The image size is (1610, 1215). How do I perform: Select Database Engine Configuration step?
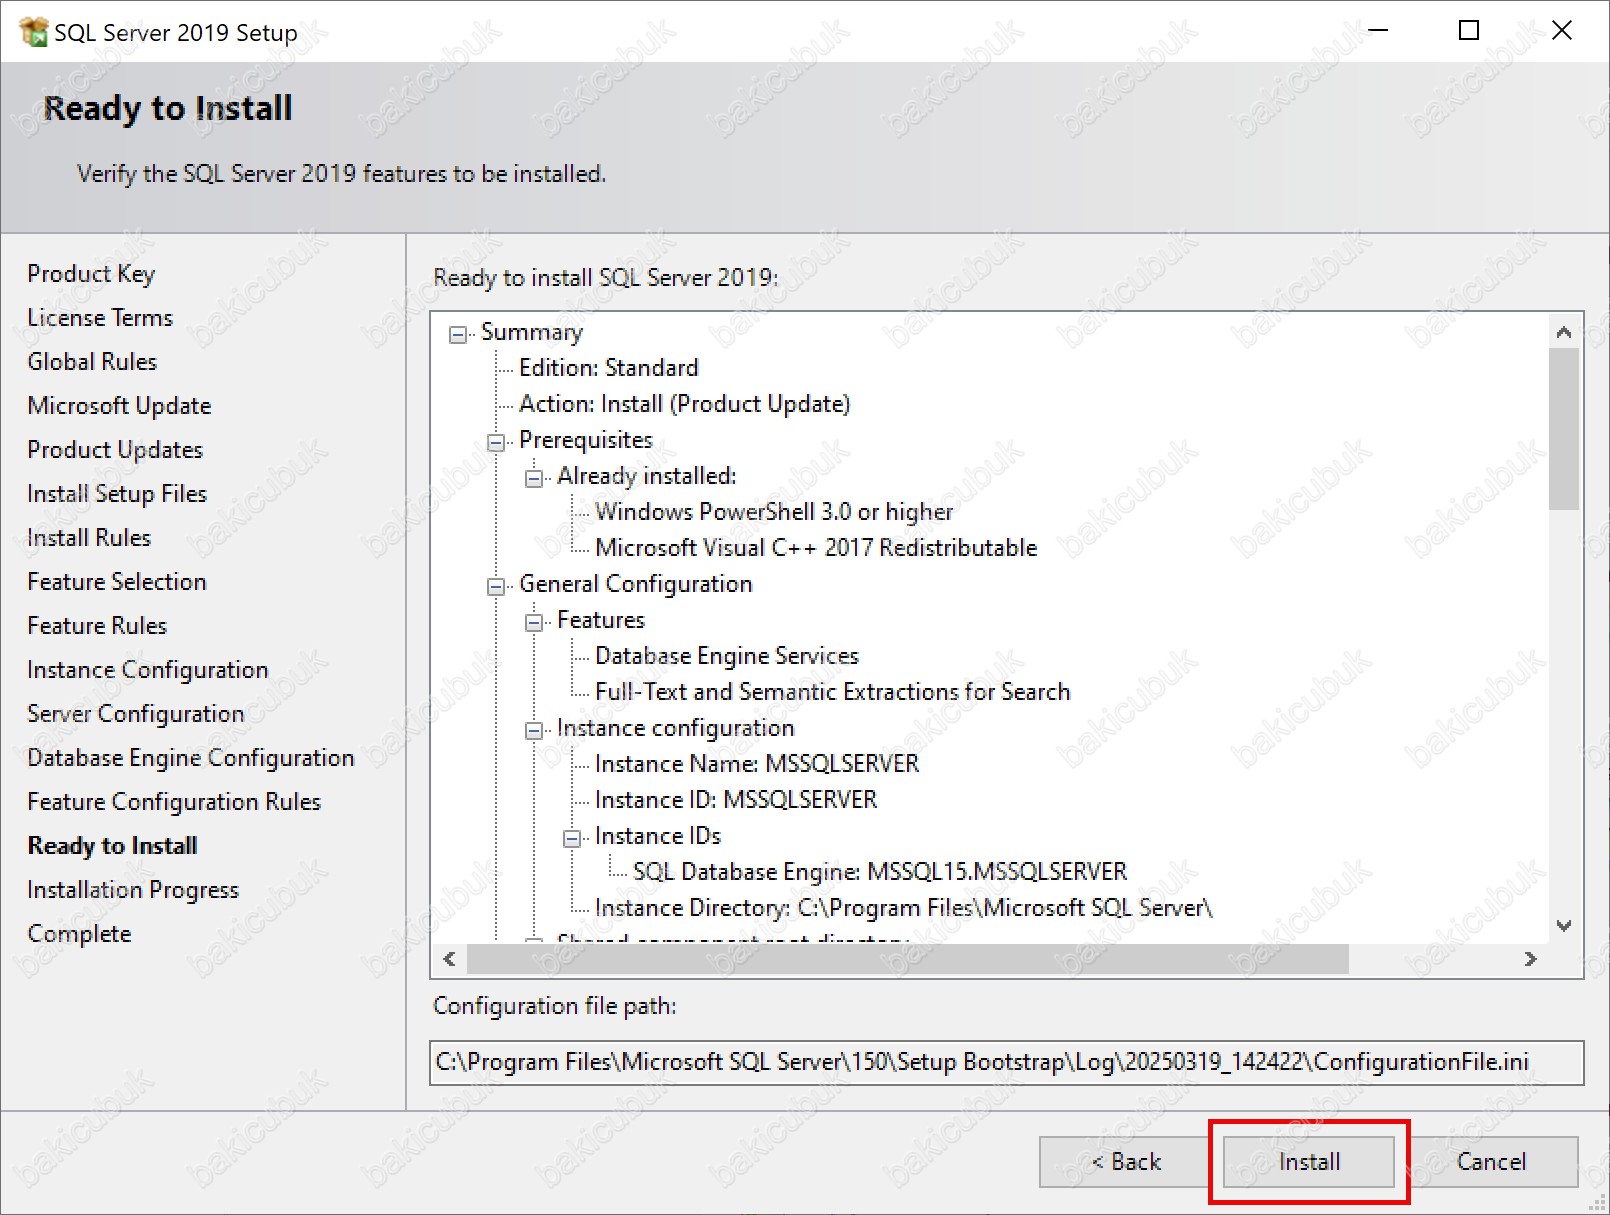click(x=191, y=758)
